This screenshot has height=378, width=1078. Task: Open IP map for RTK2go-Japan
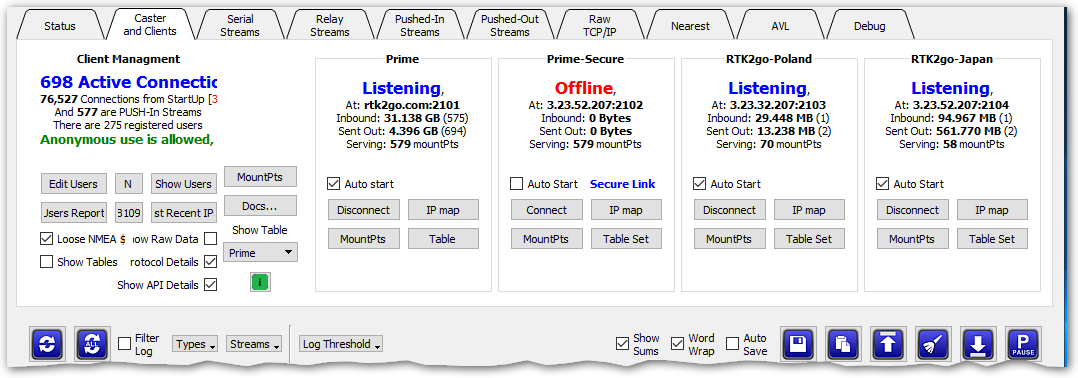(991, 210)
